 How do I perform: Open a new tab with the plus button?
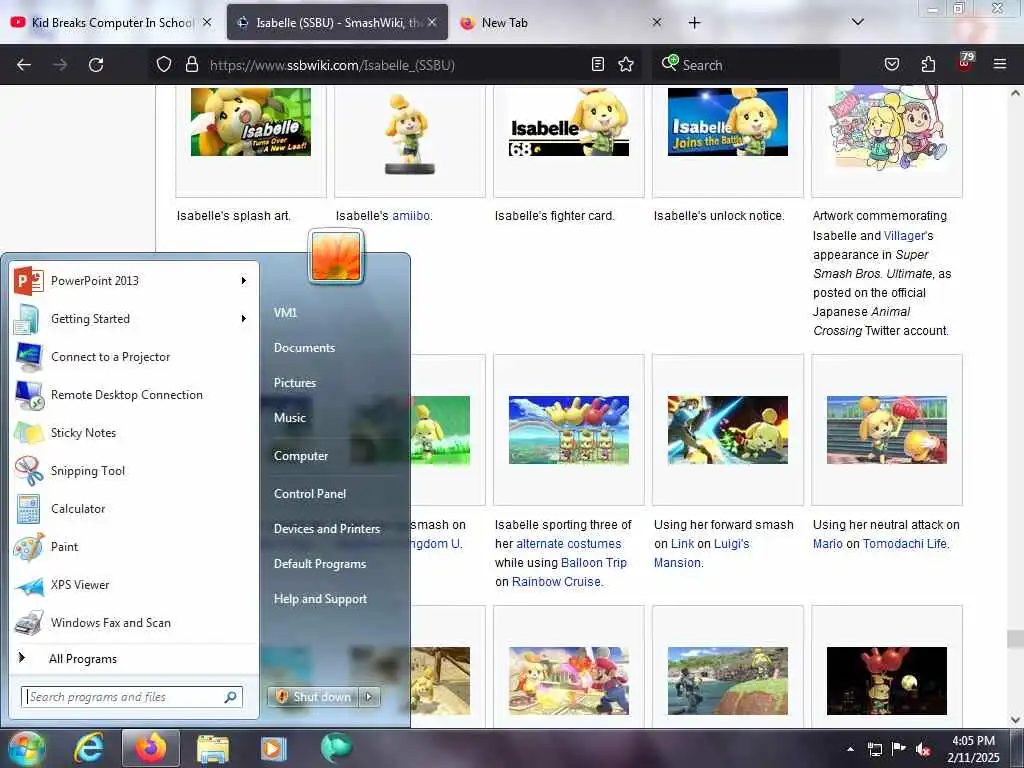[694, 23]
